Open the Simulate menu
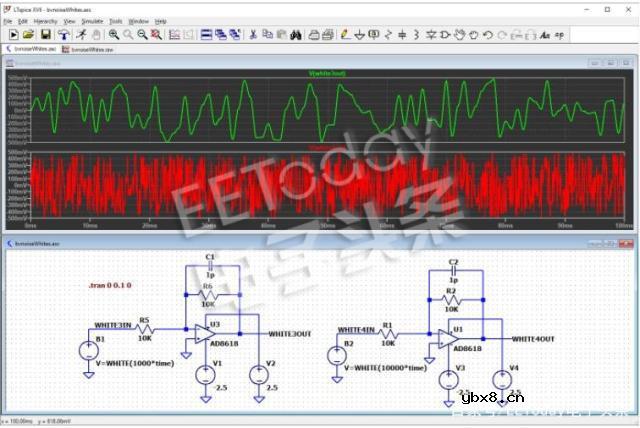Image resolution: width=640 pixels, height=428 pixels. click(92, 20)
